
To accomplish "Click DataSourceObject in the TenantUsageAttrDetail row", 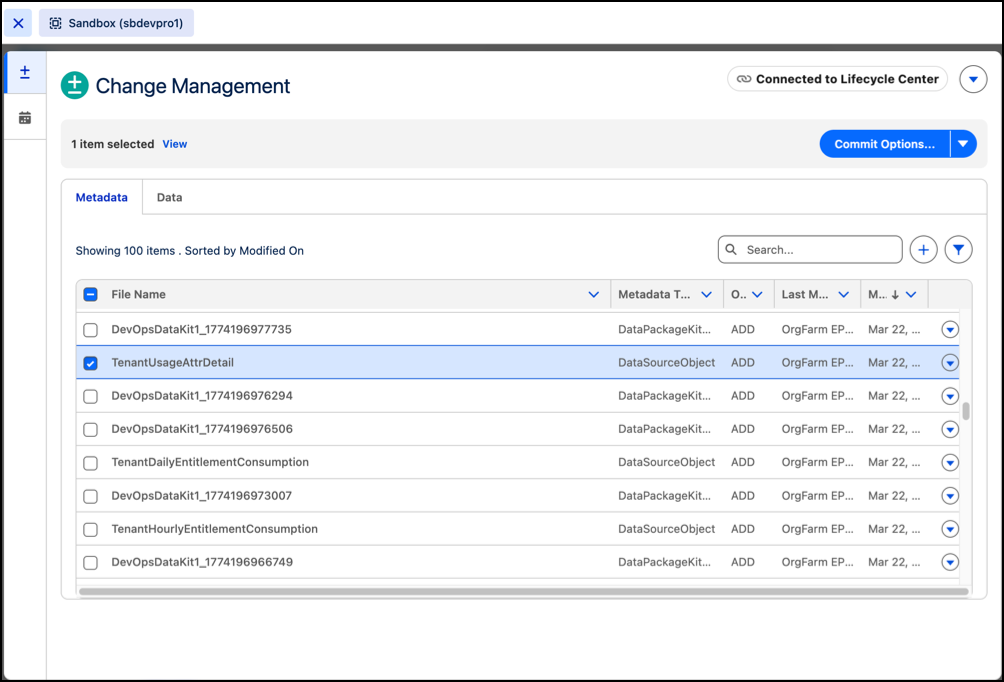I will (x=666, y=362).
